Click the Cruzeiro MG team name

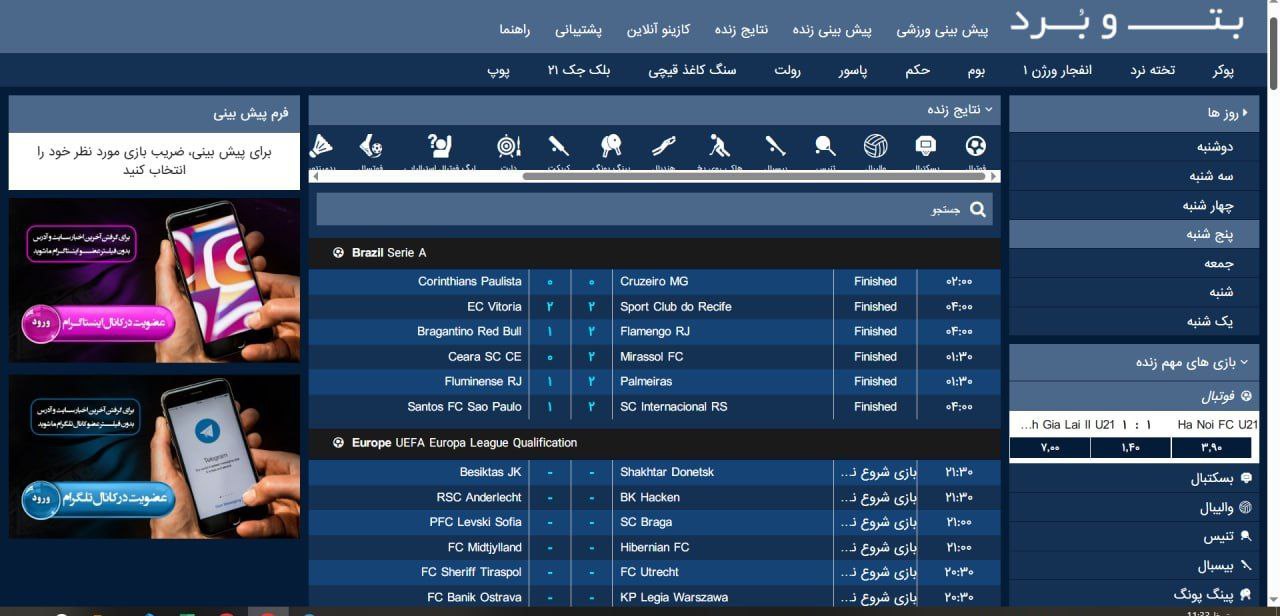[x=654, y=281]
